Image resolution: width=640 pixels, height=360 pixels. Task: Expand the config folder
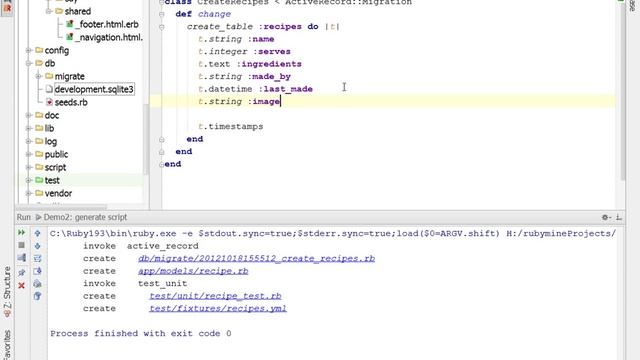click(x=29, y=50)
